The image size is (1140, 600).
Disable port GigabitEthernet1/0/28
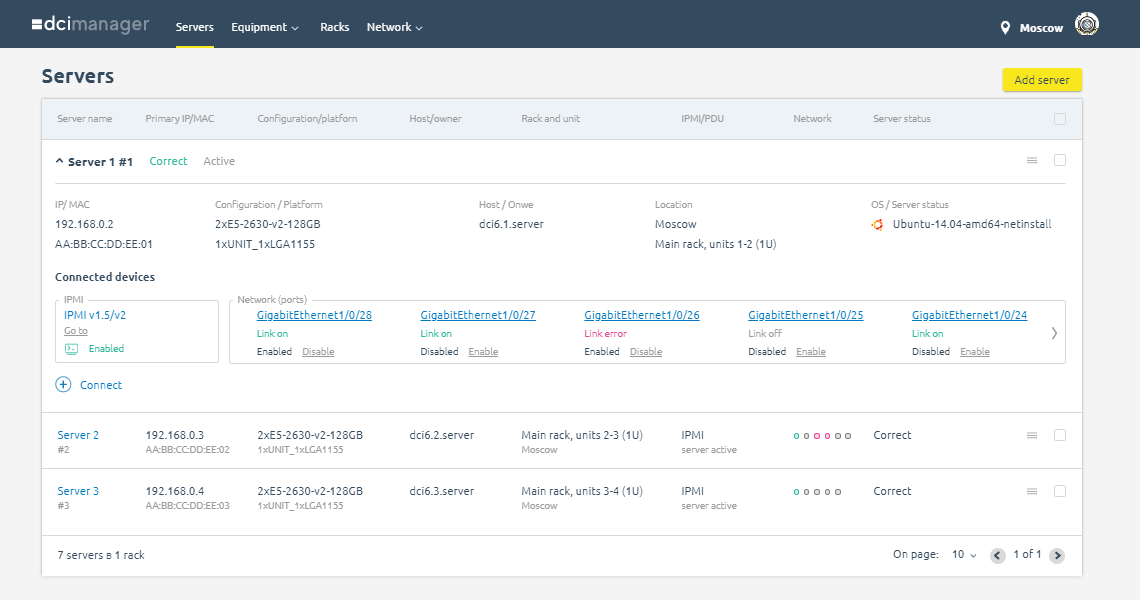[318, 352]
